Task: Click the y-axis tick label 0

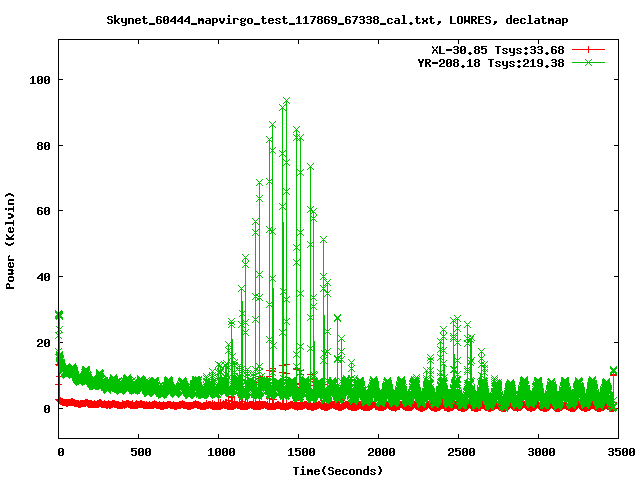Action: (47, 409)
